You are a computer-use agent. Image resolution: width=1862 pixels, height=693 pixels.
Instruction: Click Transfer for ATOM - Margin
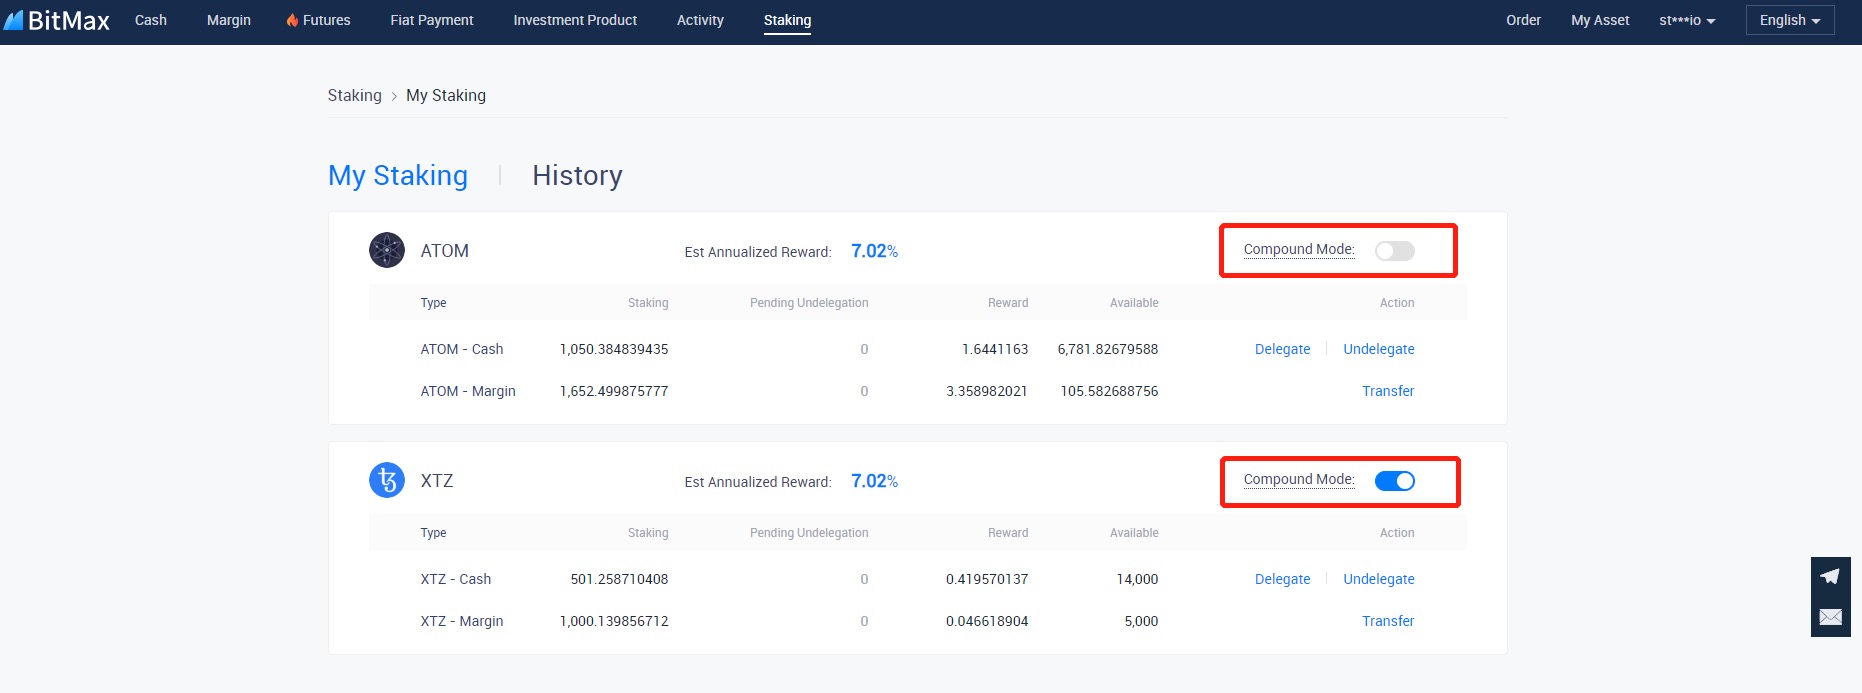click(1387, 391)
